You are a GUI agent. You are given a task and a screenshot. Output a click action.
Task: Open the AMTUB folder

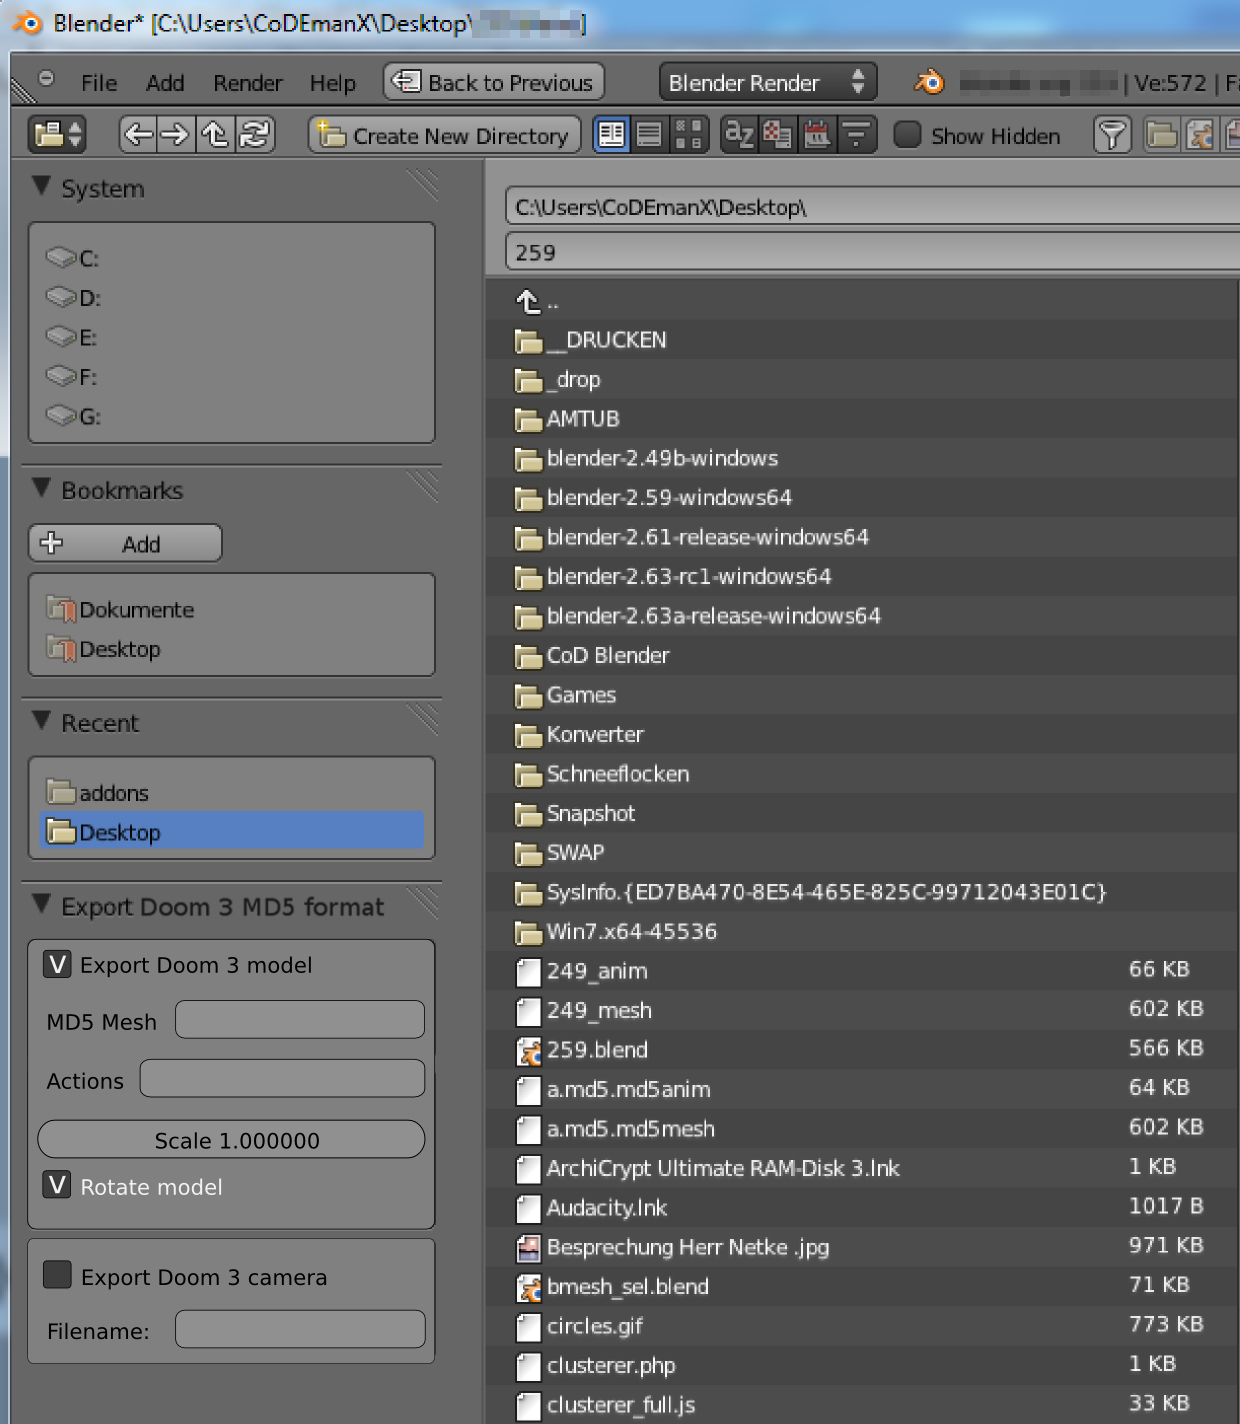tap(862, 419)
